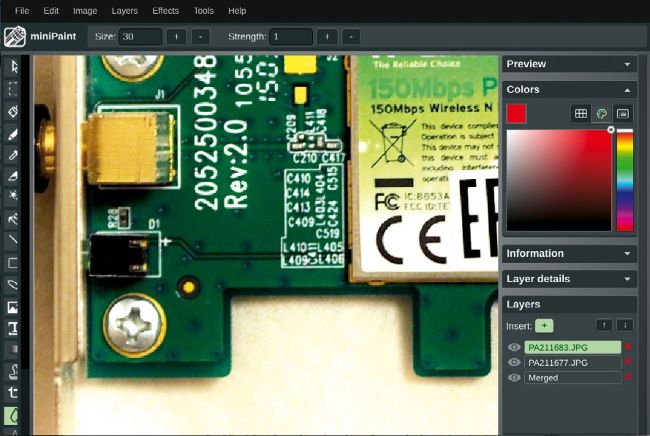Image resolution: width=650 pixels, height=436 pixels.
Task: Select the Crop tool
Action: click(x=14, y=393)
